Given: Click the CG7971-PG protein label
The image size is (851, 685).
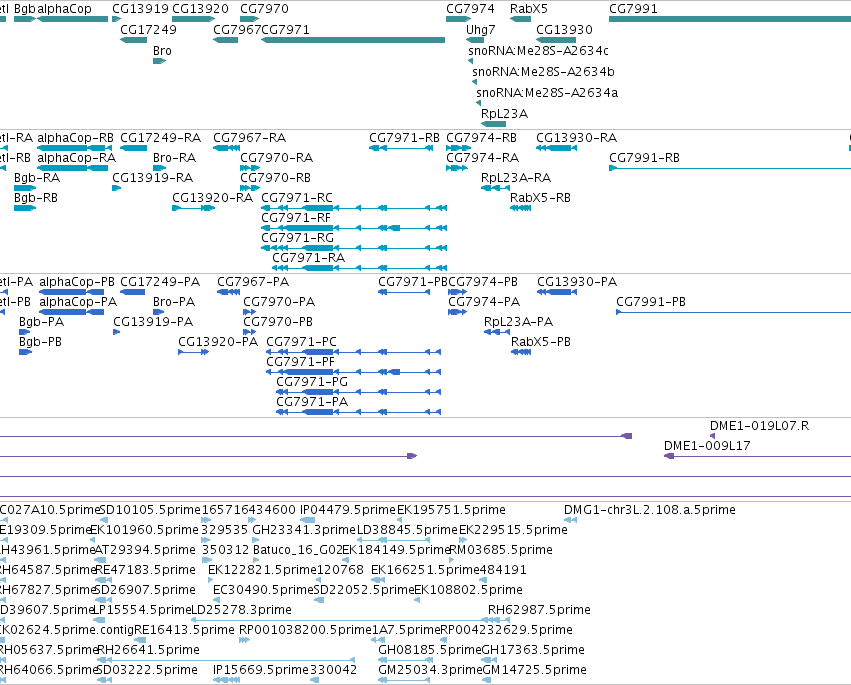Looking at the screenshot, I should pyautogui.click(x=312, y=383).
